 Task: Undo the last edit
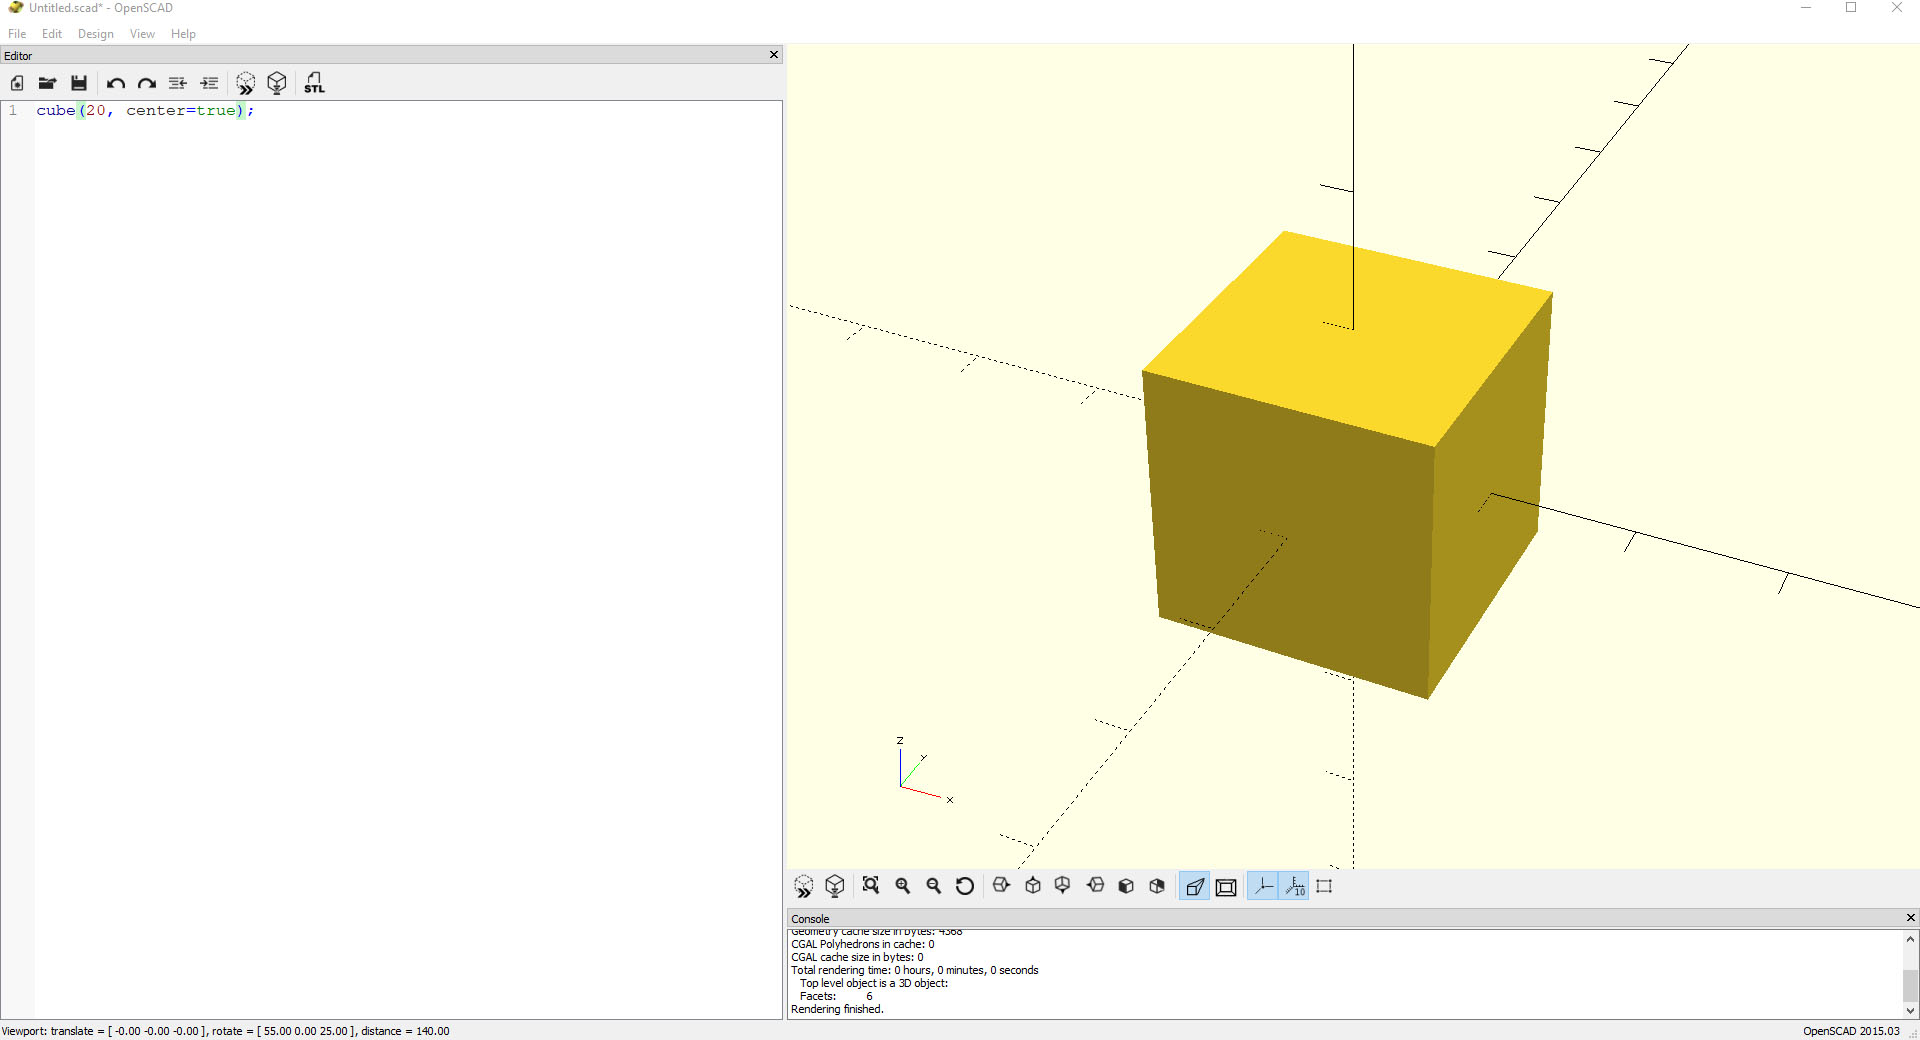116,83
